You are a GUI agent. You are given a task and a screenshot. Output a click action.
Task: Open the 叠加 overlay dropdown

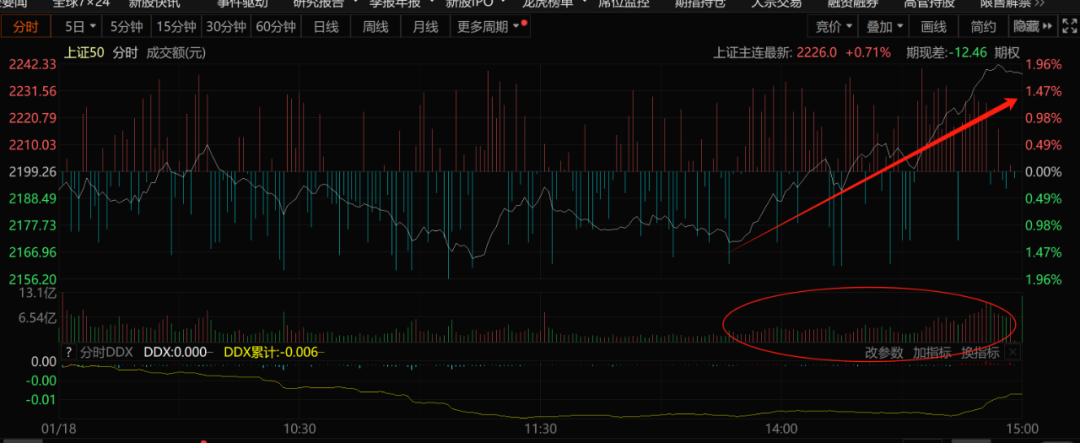884,28
